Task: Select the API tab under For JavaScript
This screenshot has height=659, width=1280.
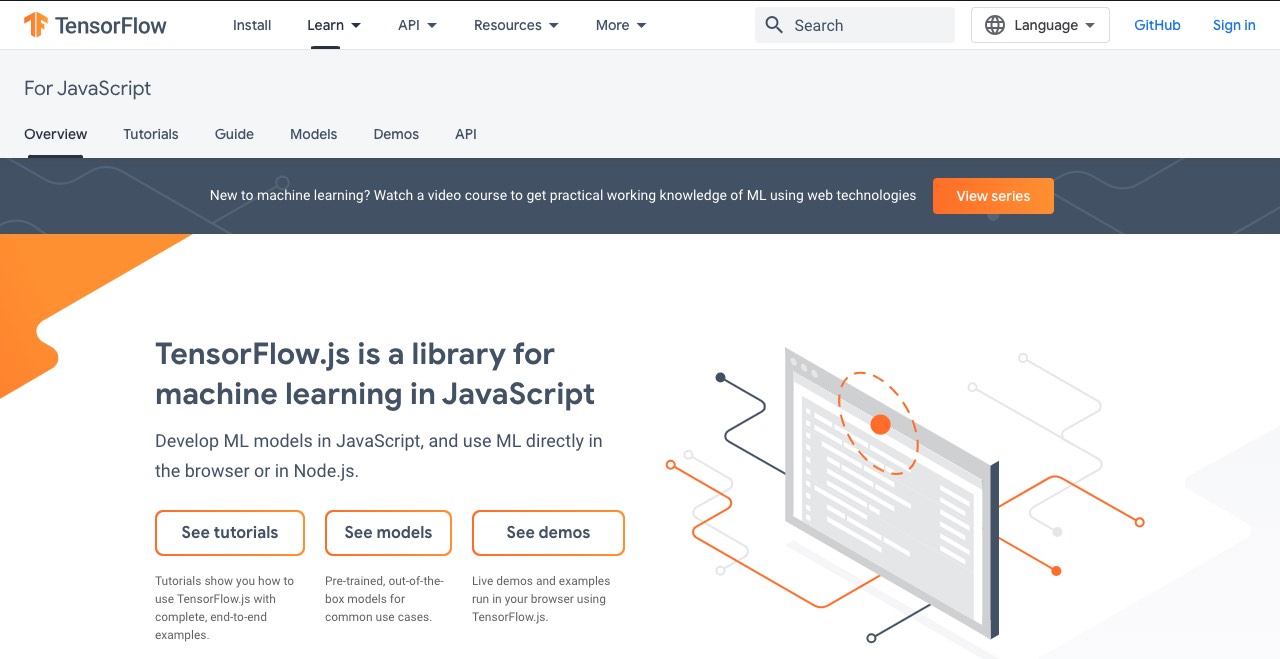Action: pos(466,134)
